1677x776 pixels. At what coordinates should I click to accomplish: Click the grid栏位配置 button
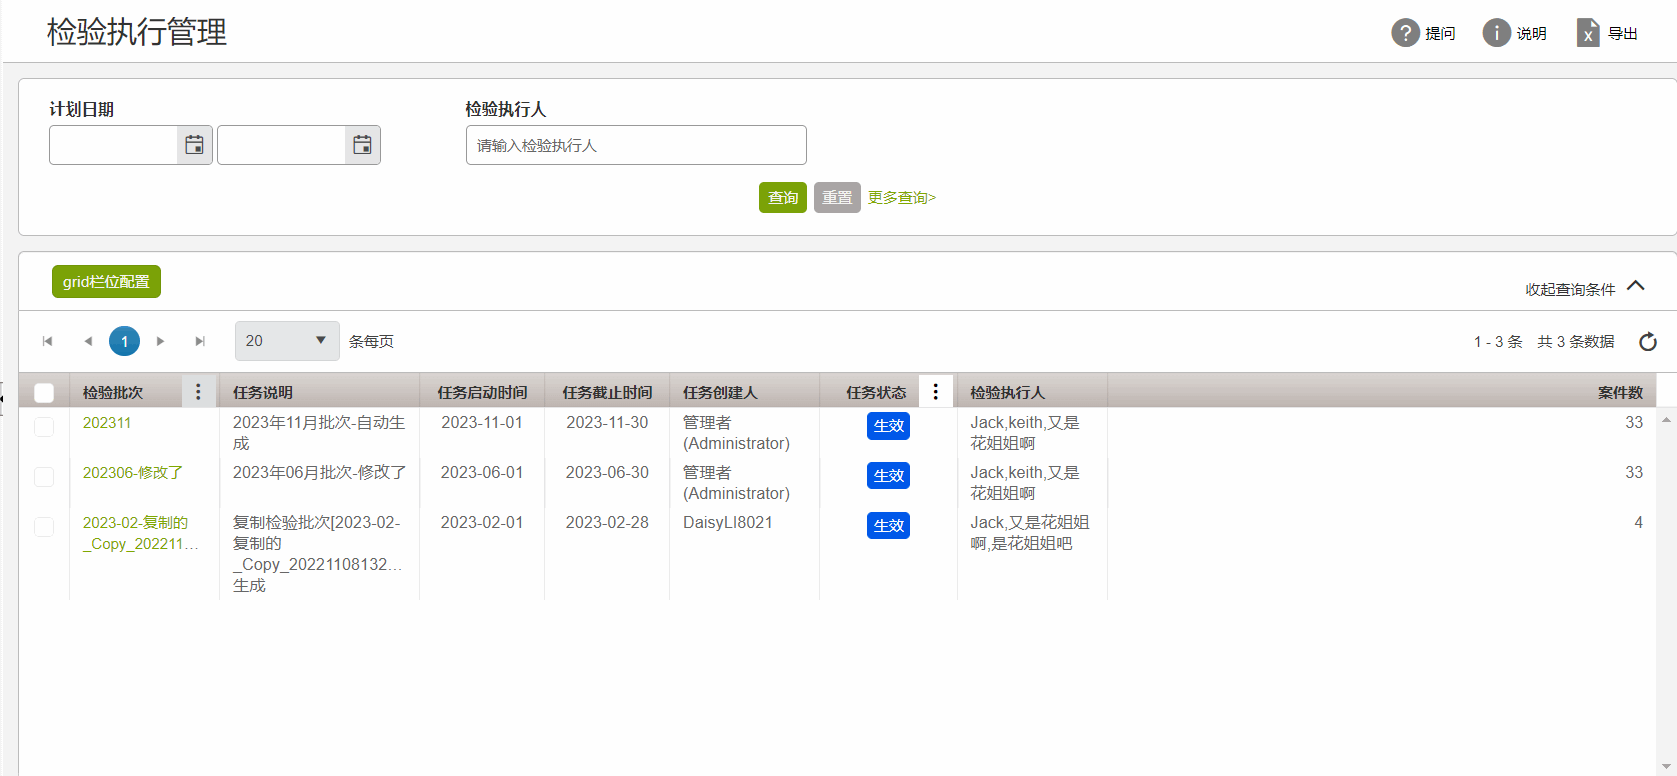106,282
